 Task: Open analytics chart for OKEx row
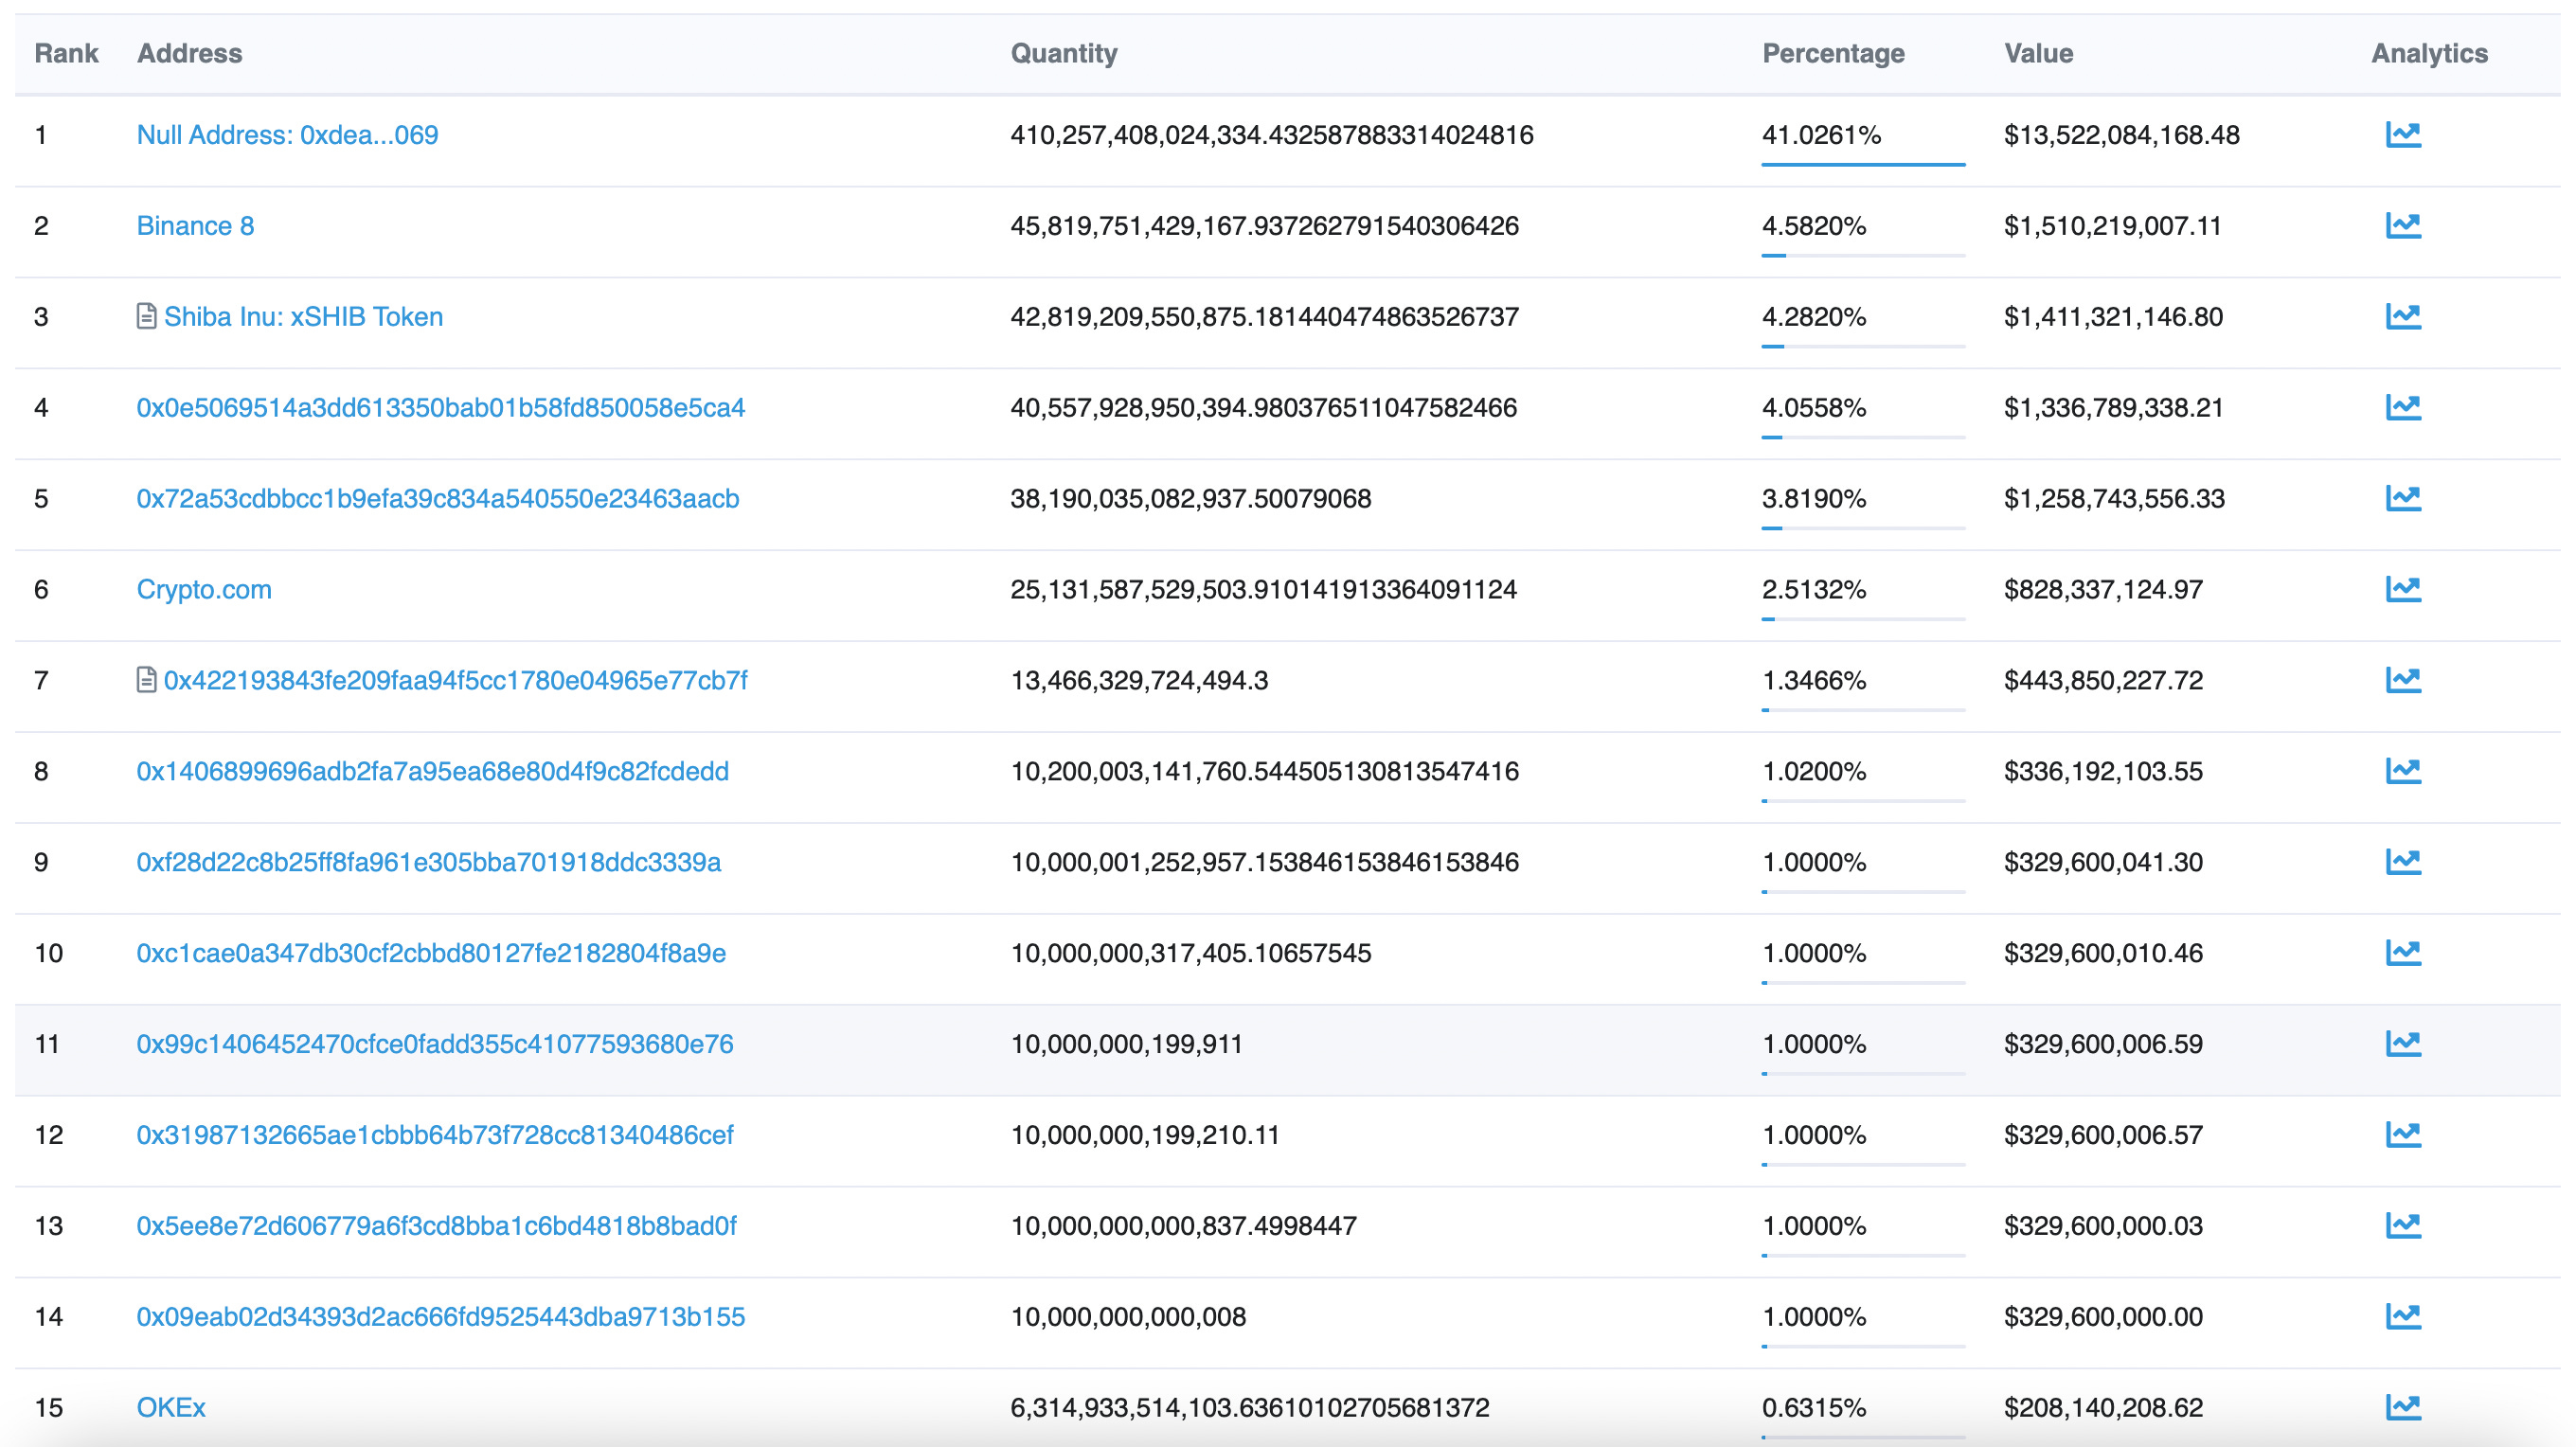click(2403, 1408)
